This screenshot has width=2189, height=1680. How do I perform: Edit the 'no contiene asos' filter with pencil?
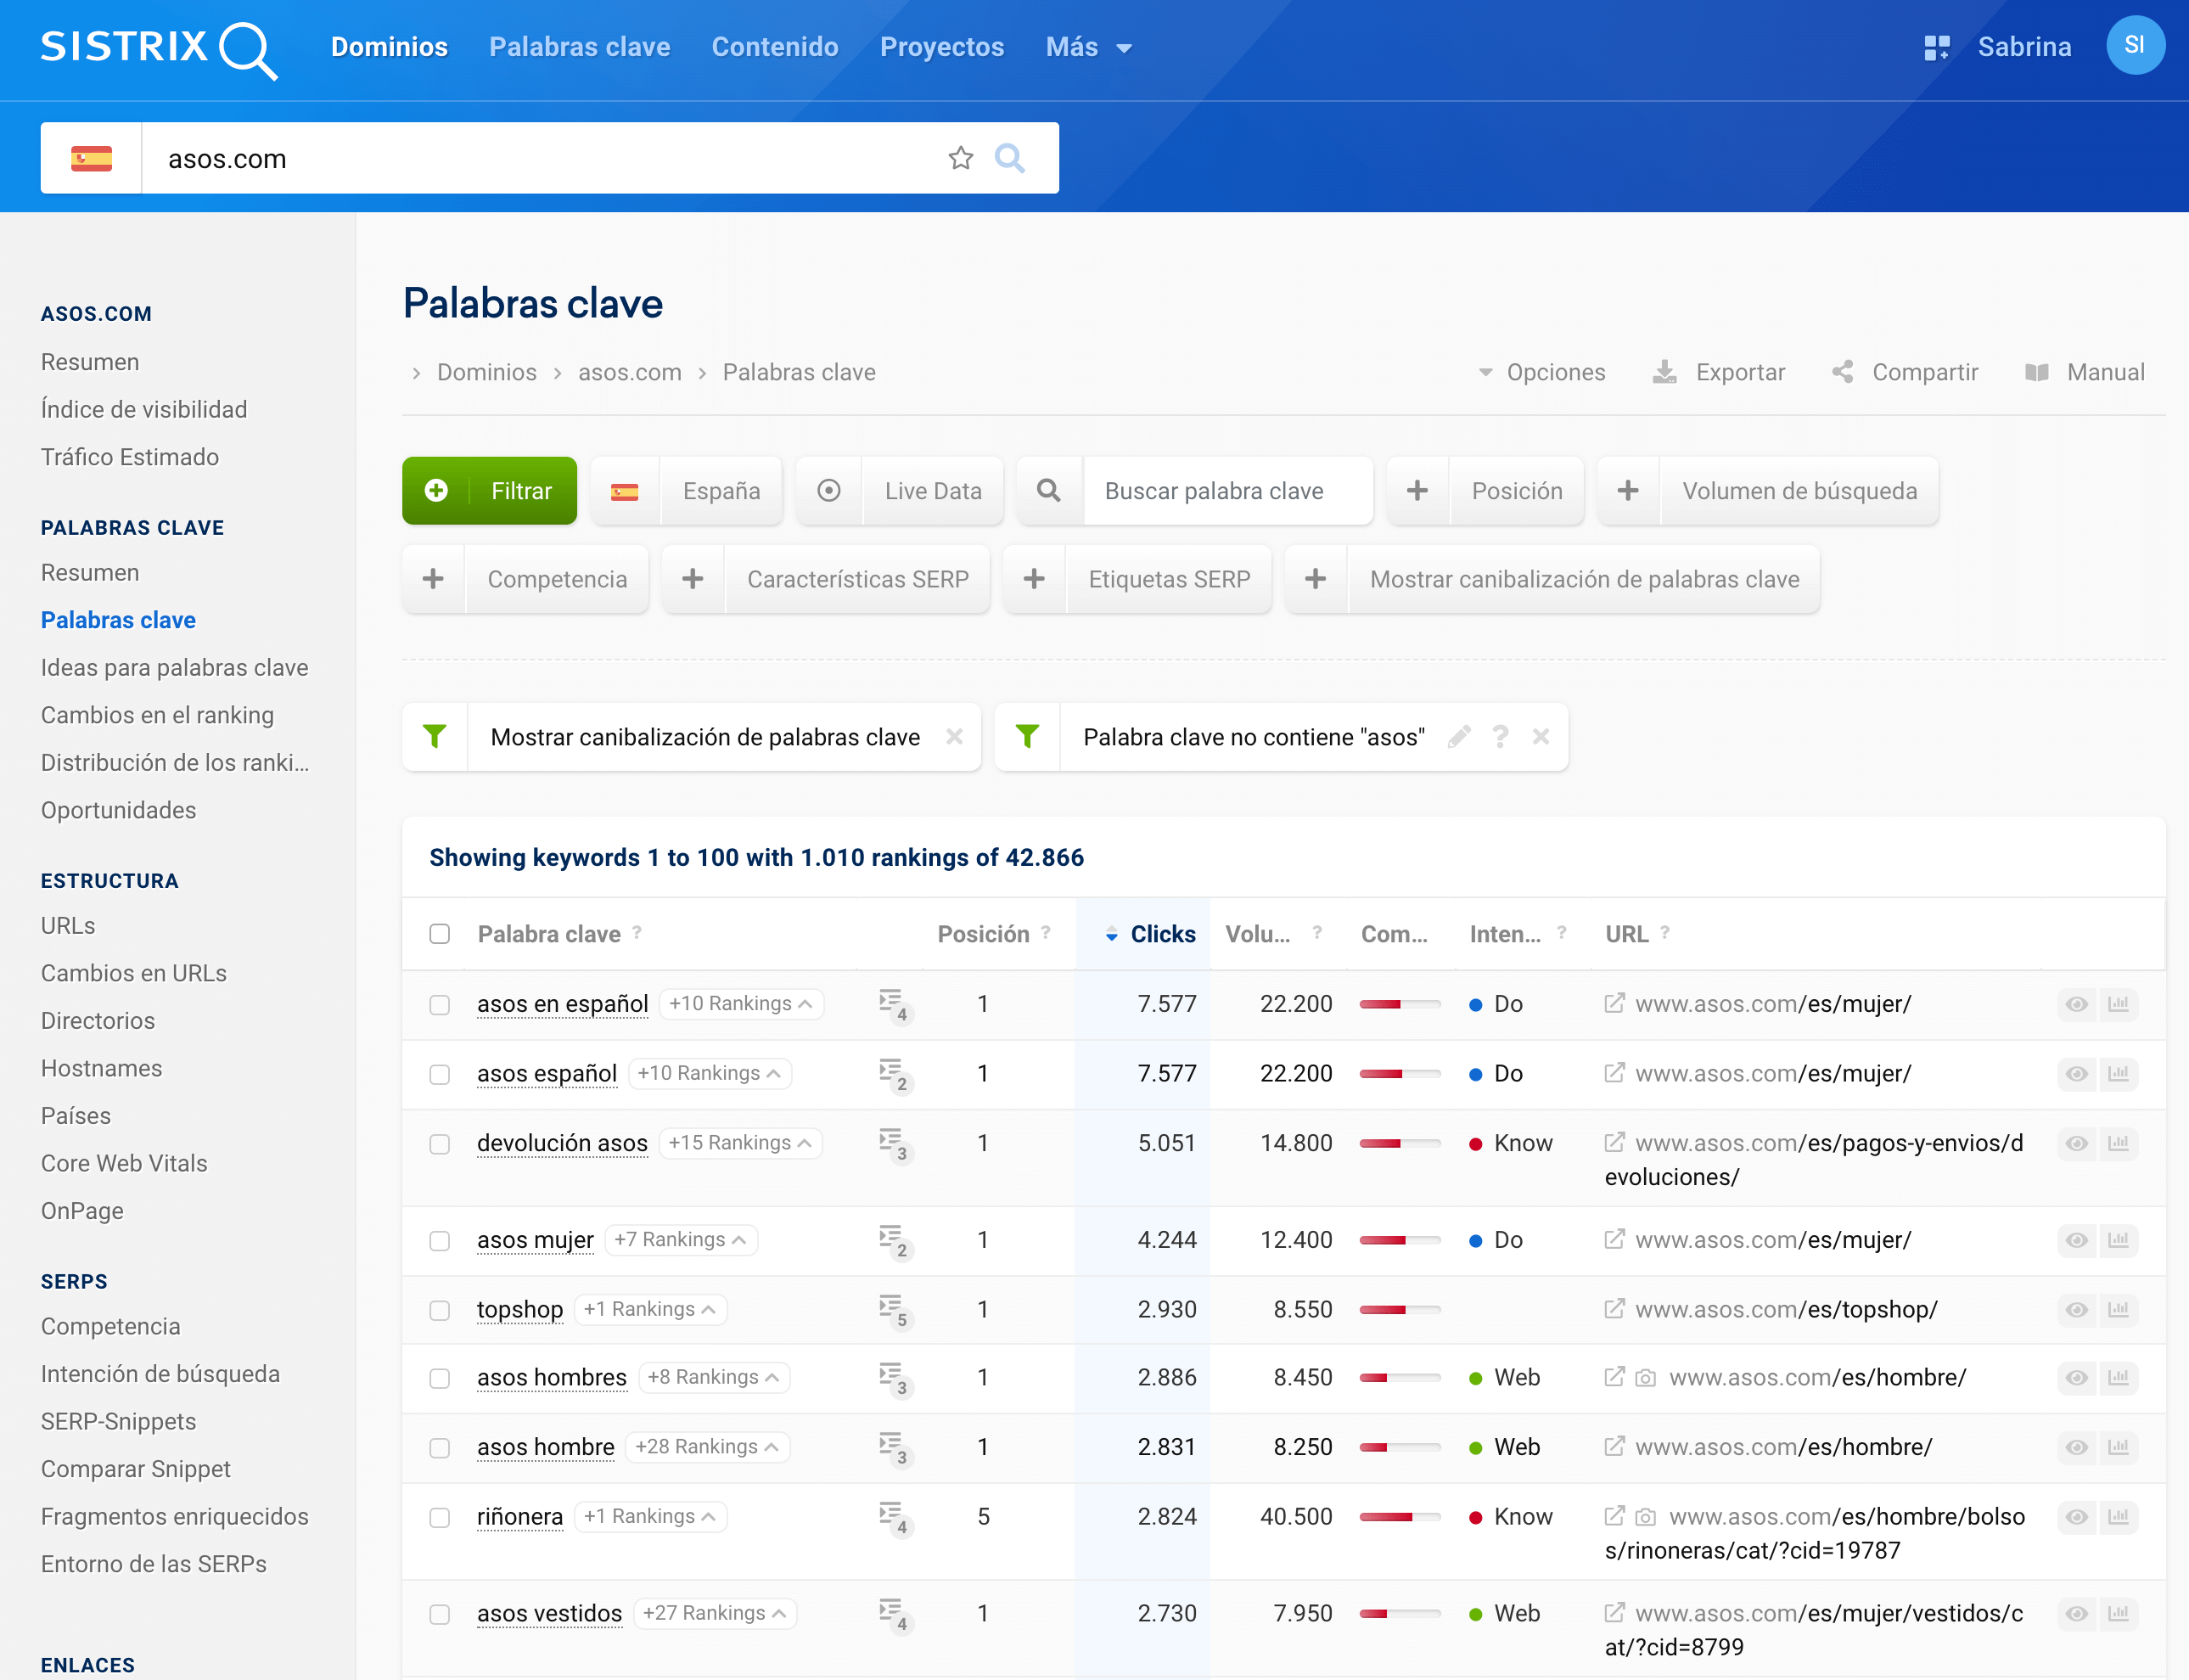1459,737
